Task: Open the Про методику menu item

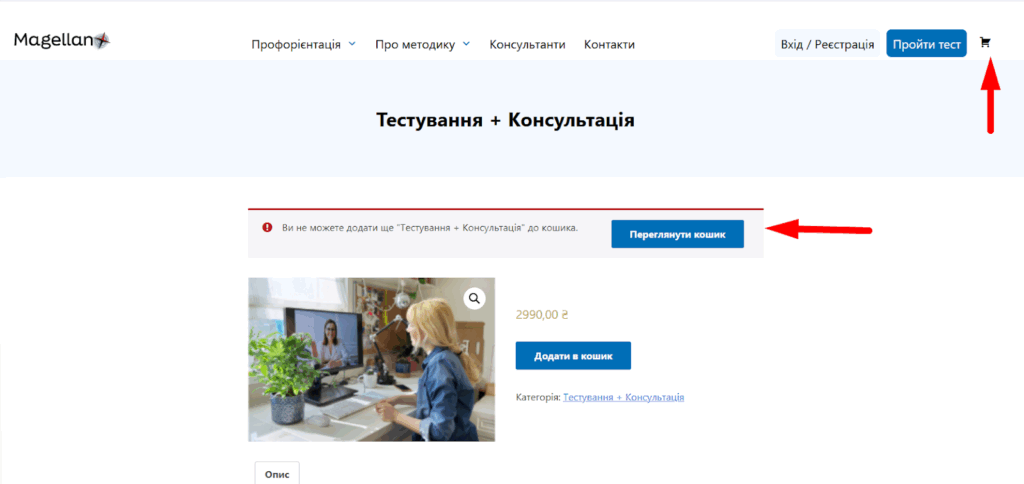Action: [x=415, y=44]
